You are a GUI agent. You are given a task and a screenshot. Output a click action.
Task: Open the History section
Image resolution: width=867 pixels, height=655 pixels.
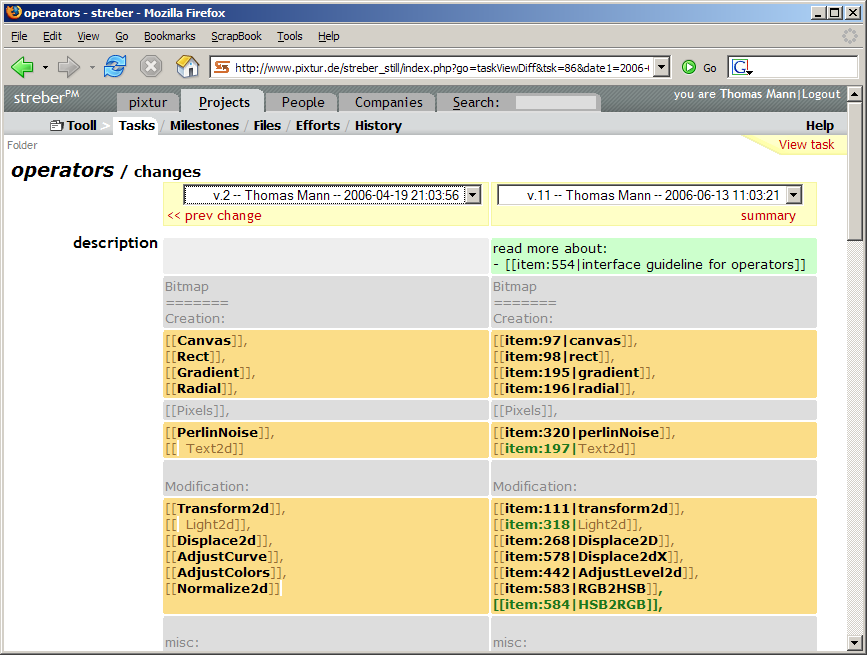click(378, 125)
